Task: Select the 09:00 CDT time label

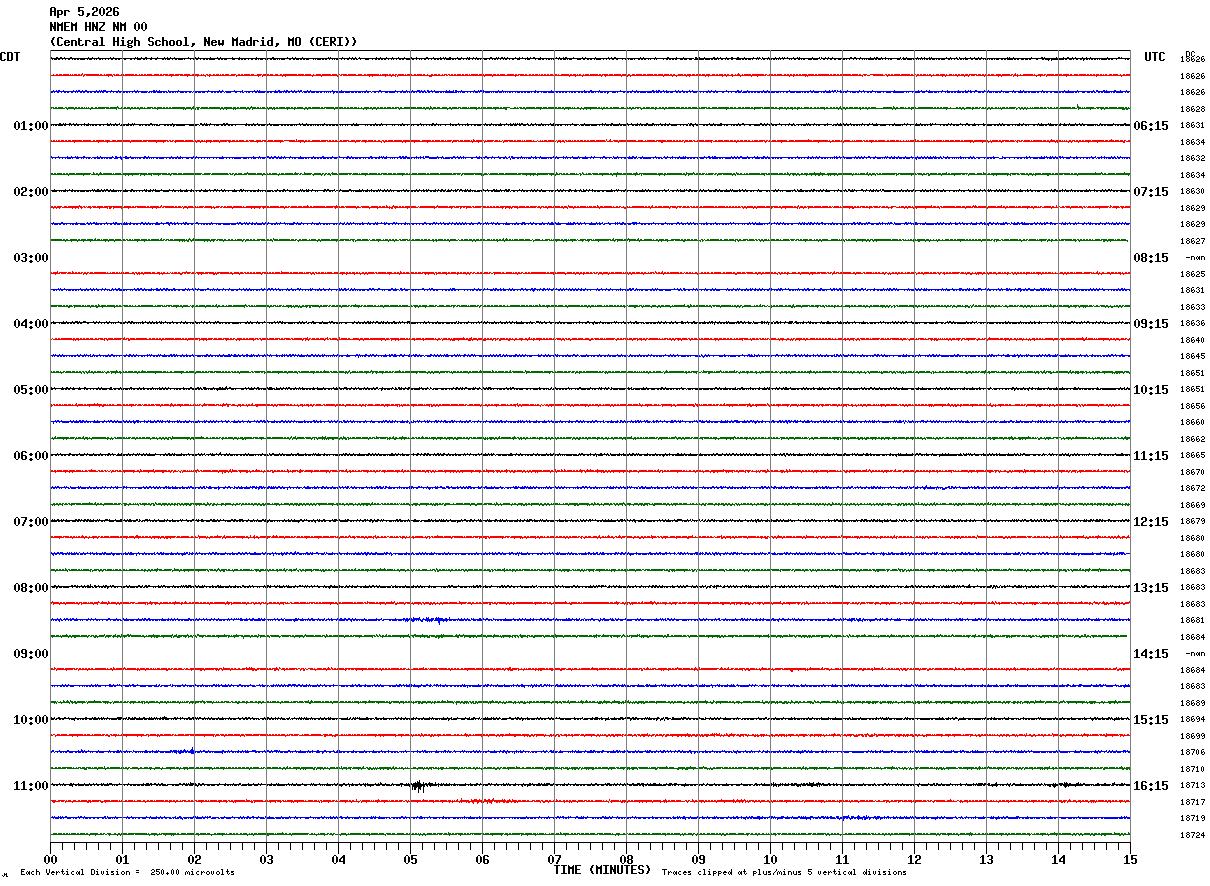Action: click(31, 654)
